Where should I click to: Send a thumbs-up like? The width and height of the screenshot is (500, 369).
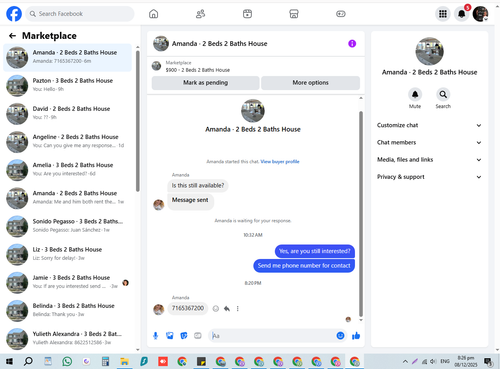click(356, 336)
